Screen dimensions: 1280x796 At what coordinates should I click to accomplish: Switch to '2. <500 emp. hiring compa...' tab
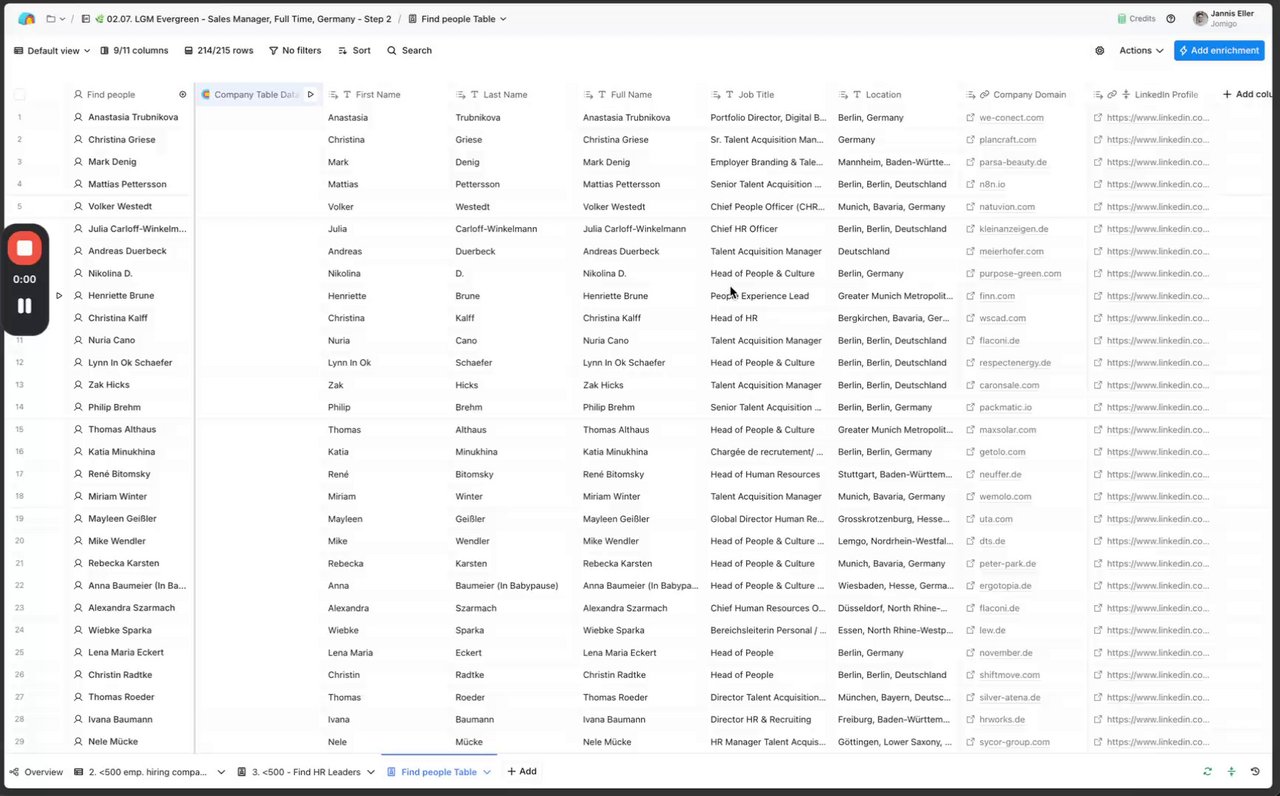coord(142,772)
